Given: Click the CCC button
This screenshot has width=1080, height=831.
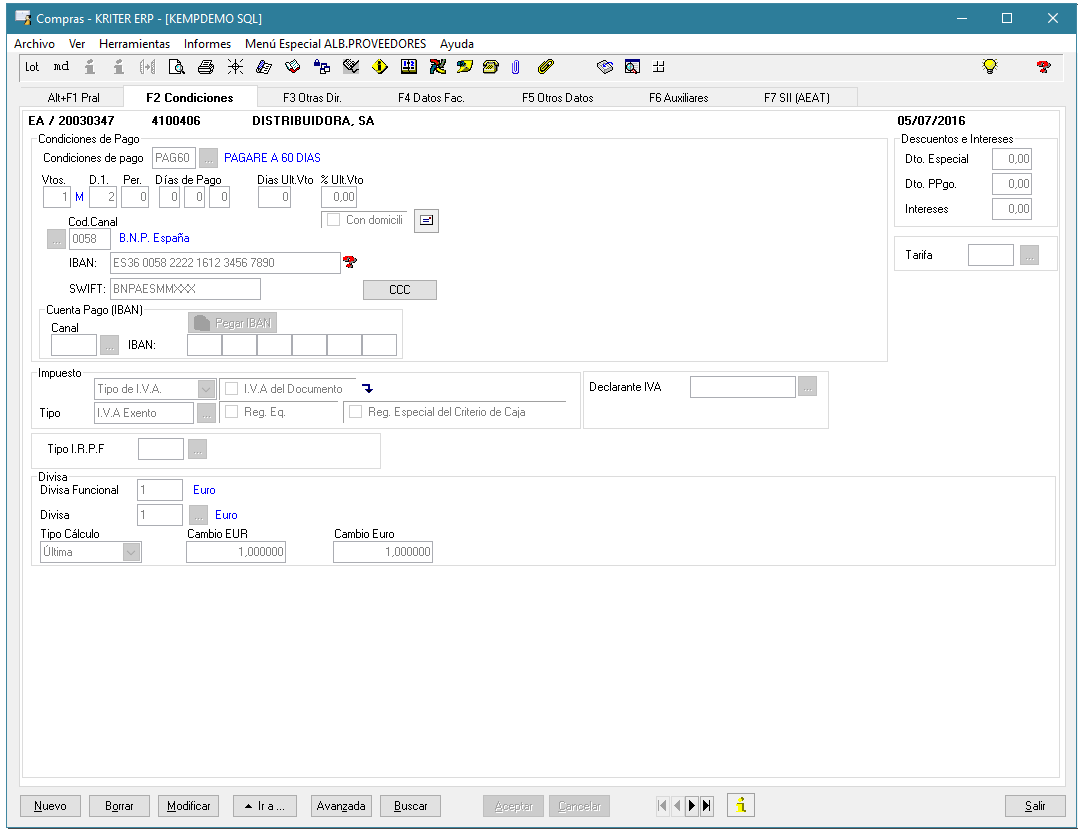Looking at the screenshot, I should pos(399,289).
